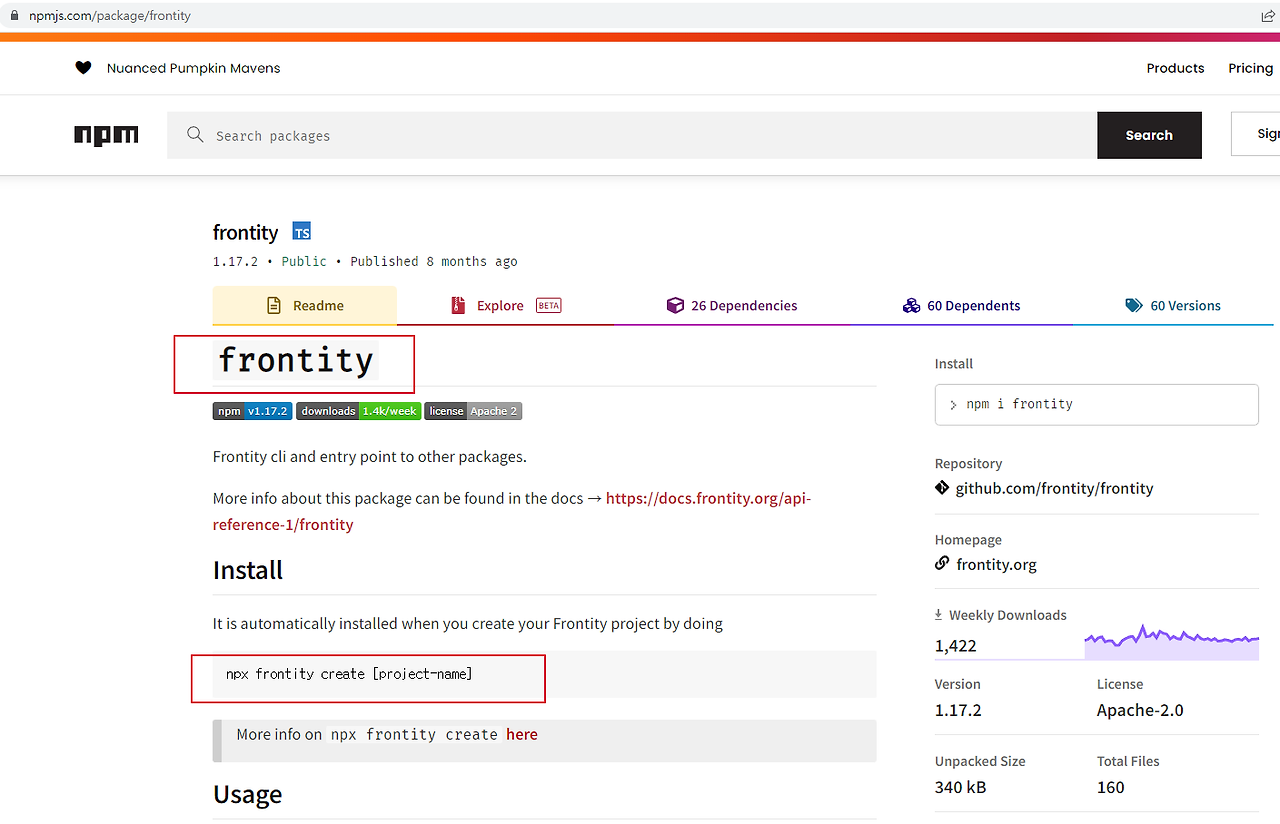Click the red Explore file icon
The height and width of the screenshot is (824, 1280).
click(x=458, y=306)
